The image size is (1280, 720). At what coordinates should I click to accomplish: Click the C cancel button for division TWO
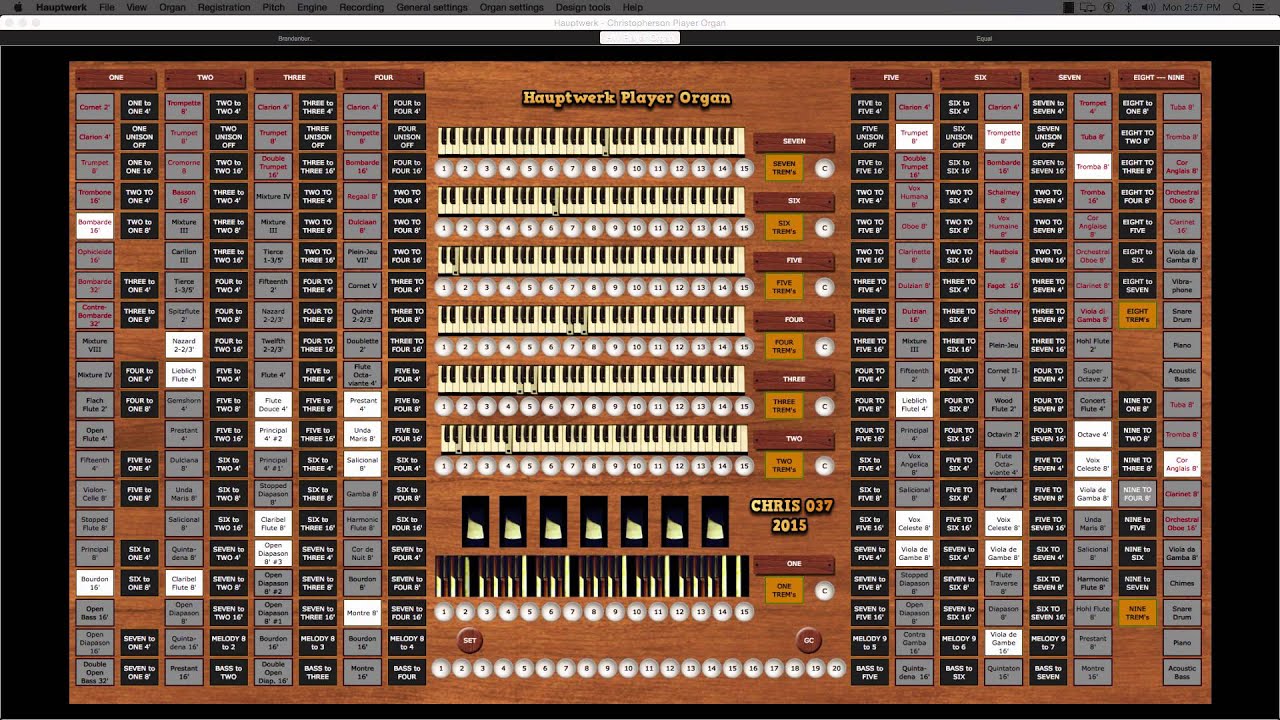click(x=824, y=466)
